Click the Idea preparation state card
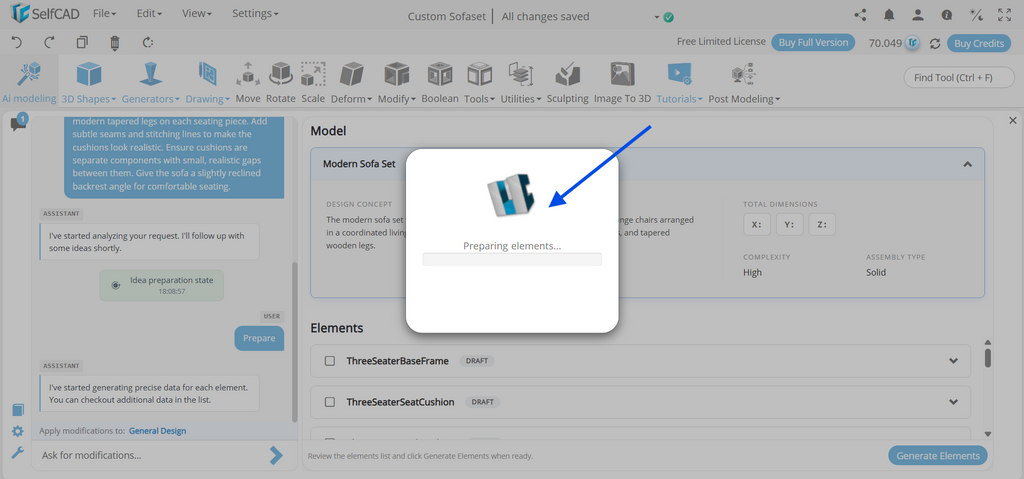Screen dimensions: 1024x479 point(161,285)
